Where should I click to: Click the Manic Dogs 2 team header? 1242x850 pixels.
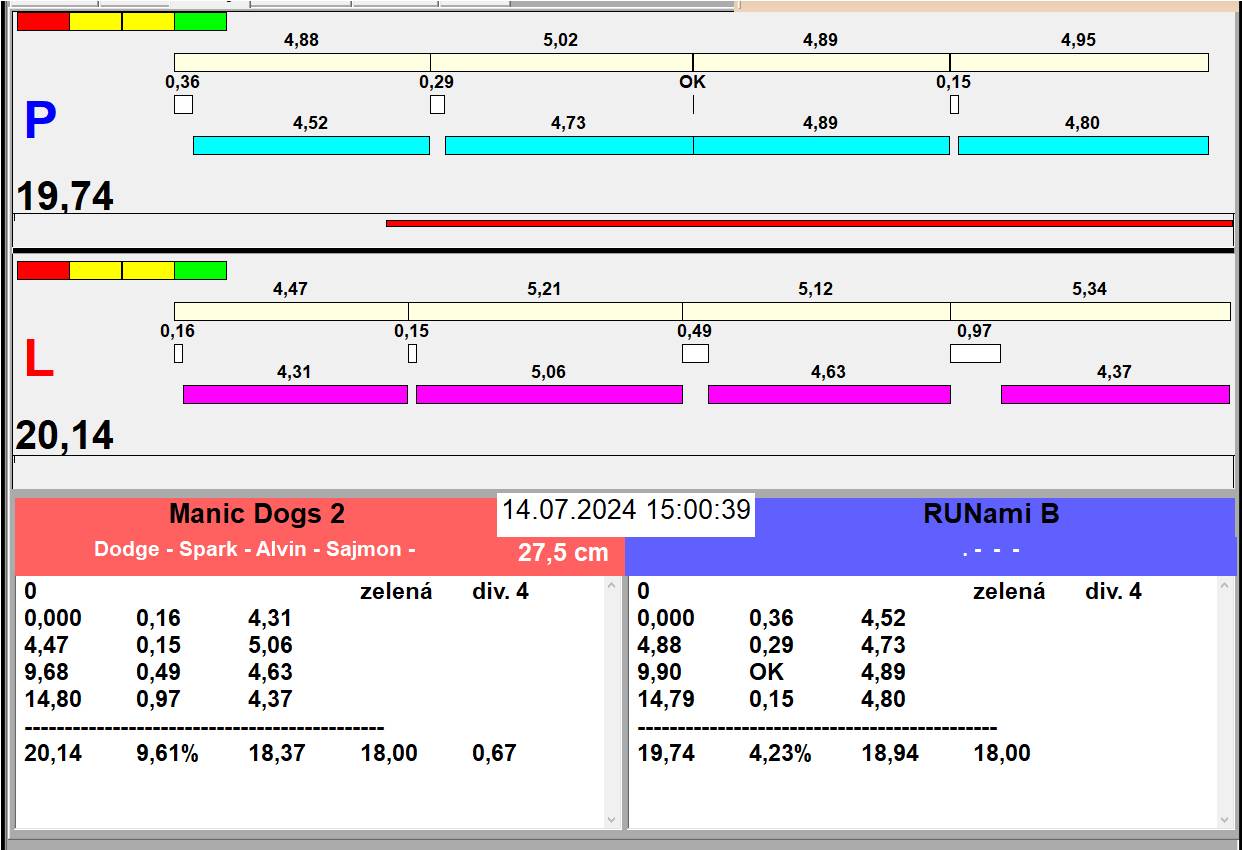257,514
